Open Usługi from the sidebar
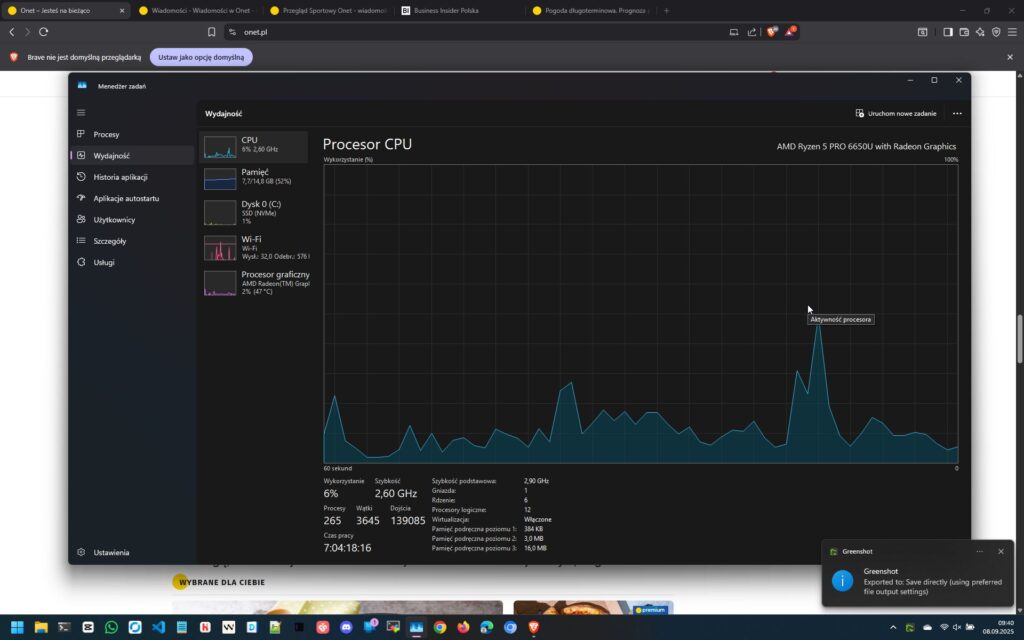Image resolution: width=1024 pixels, height=640 pixels. click(x=104, y=262)
